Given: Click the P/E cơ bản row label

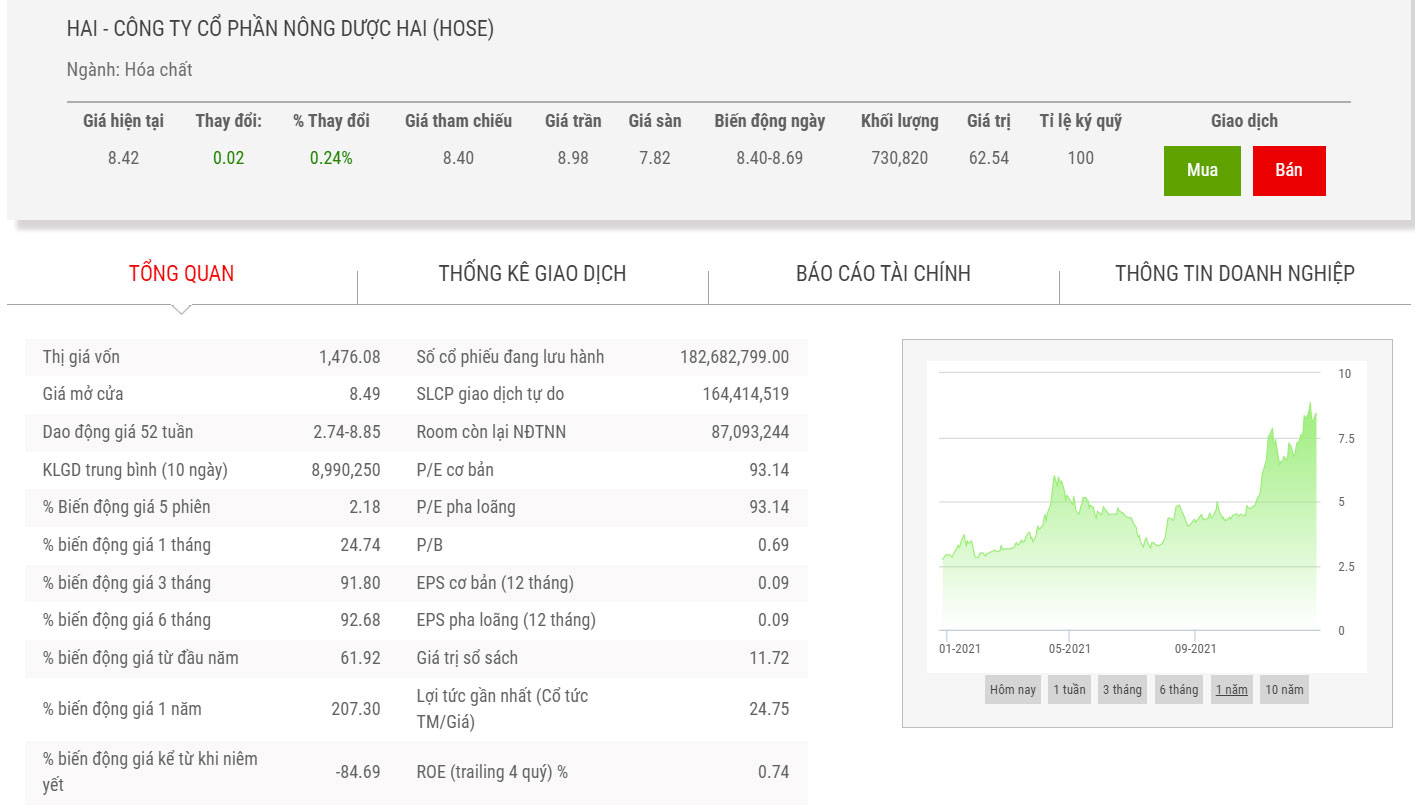Looking at the screenshot, I should point(455,470).
